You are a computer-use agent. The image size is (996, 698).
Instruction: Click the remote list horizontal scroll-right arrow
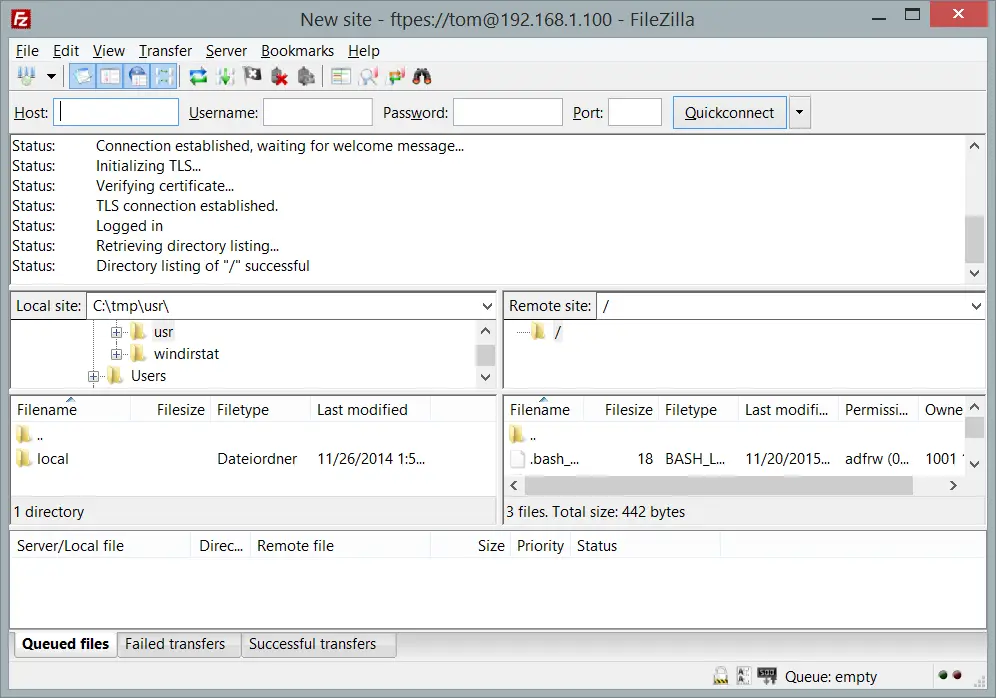pyautogui.click(x=953, y=486)
